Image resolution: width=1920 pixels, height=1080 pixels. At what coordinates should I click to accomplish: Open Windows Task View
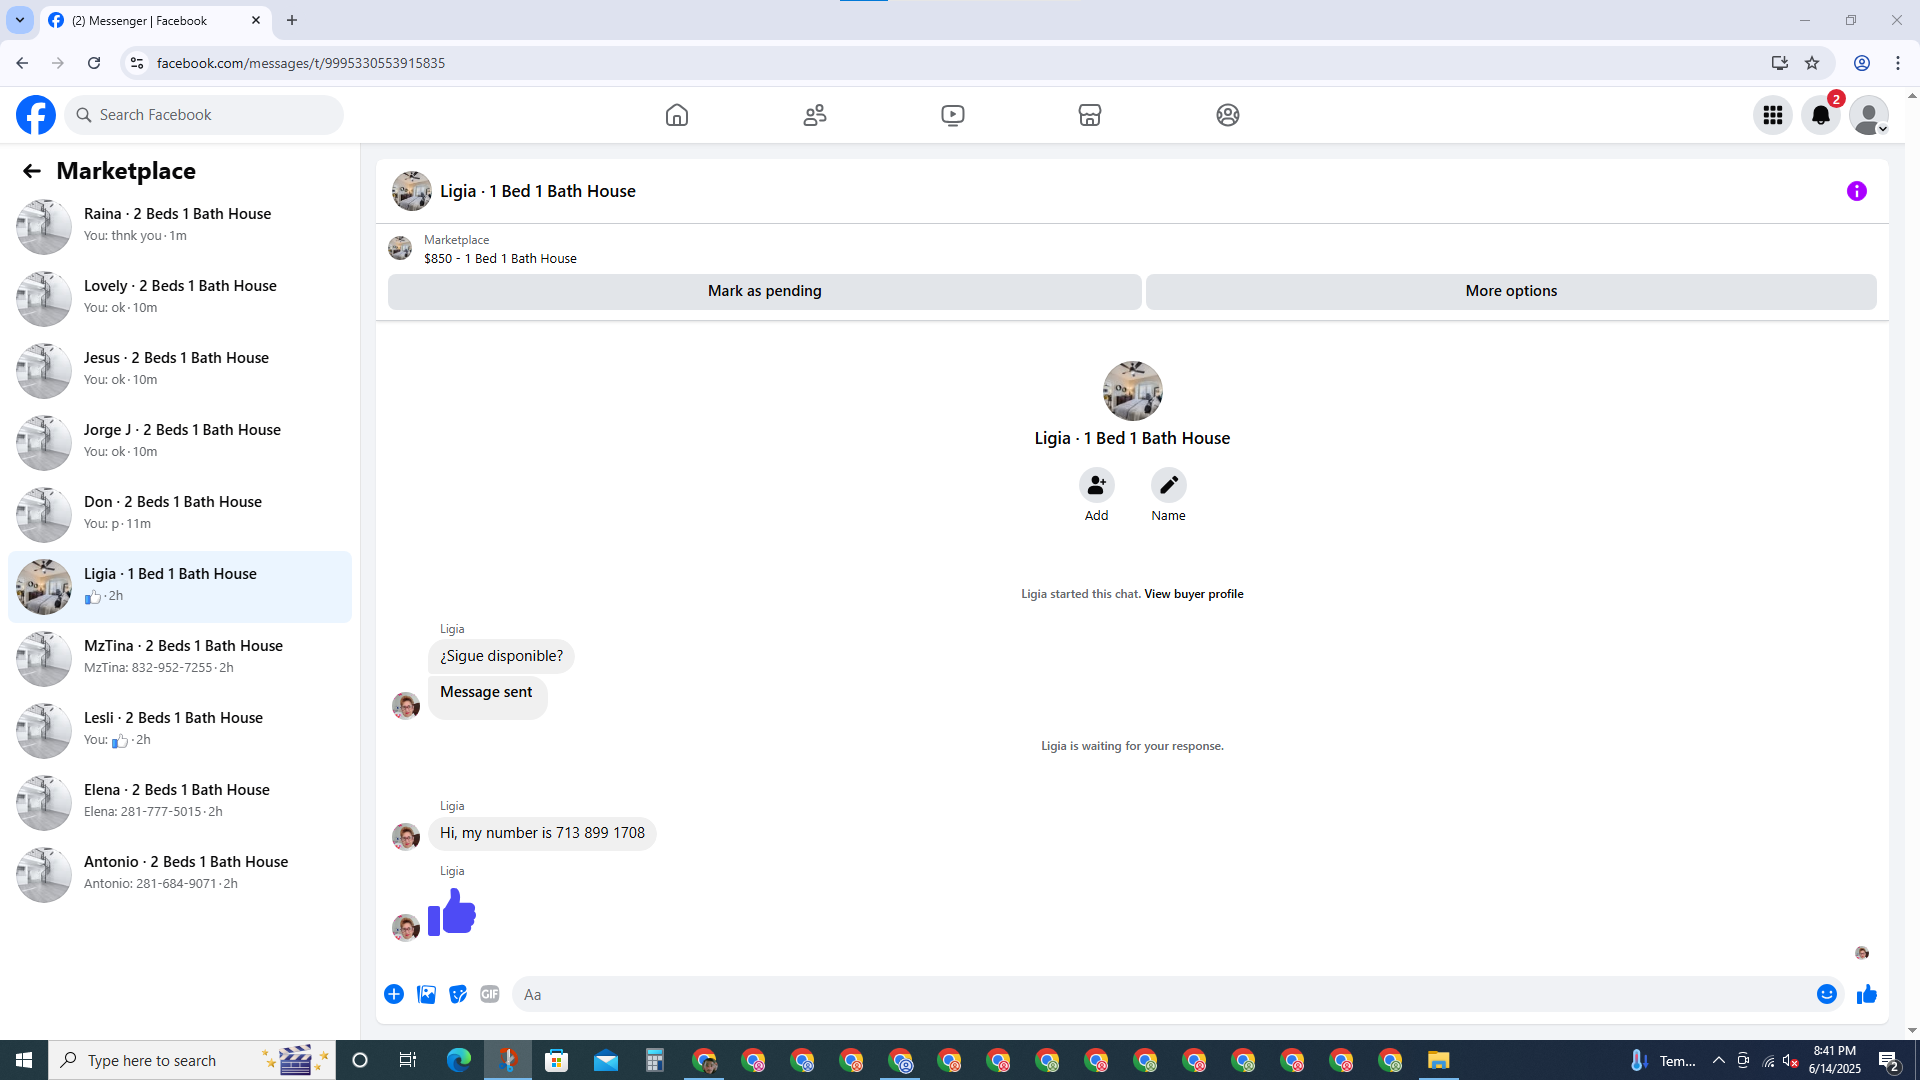click(408, 1060)
